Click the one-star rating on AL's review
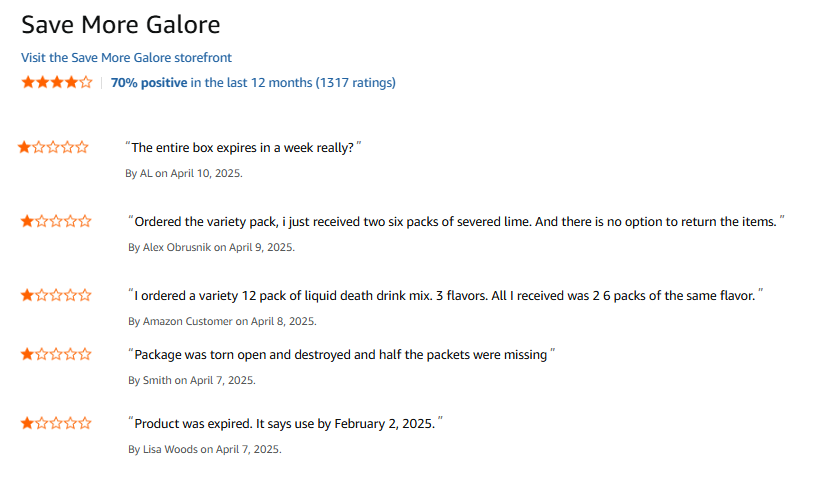This screenshot has height=478, width=818. point(53,147)
